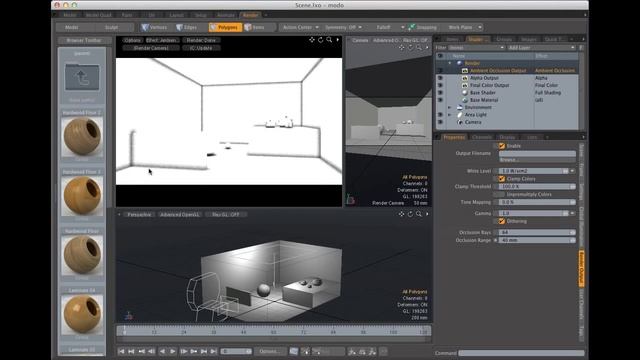Uncheck the Clamp Colors checkbox

tap(502, 179)
